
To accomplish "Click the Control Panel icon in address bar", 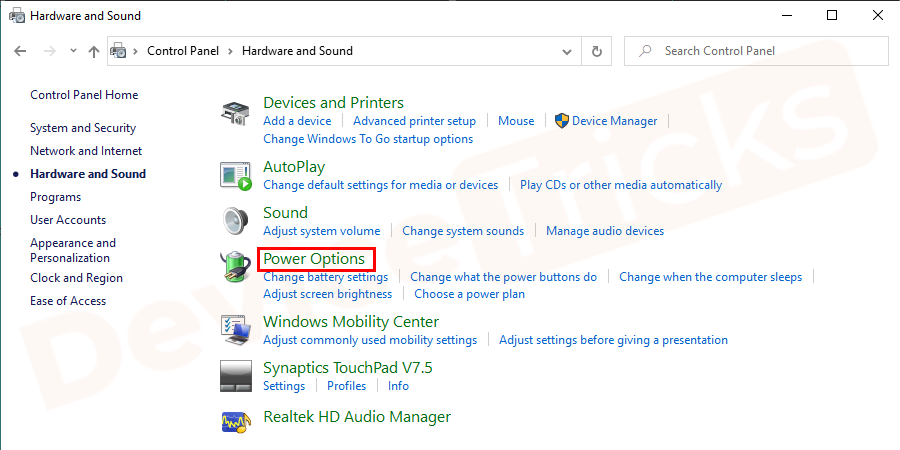I will [x=119, y=51].
